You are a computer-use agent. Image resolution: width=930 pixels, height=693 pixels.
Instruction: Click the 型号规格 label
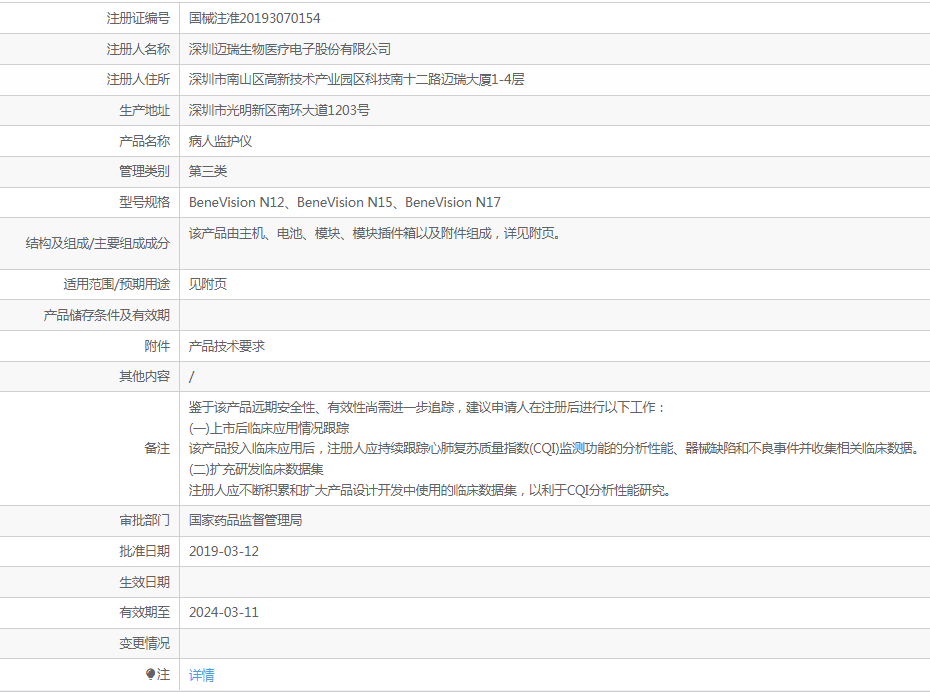coord(145,202)
